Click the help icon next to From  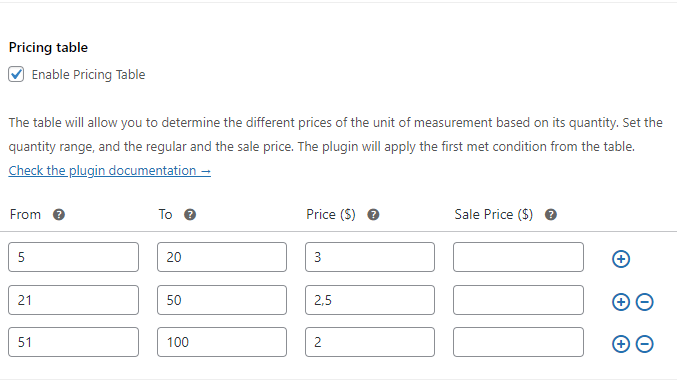[x=59, y=215]
